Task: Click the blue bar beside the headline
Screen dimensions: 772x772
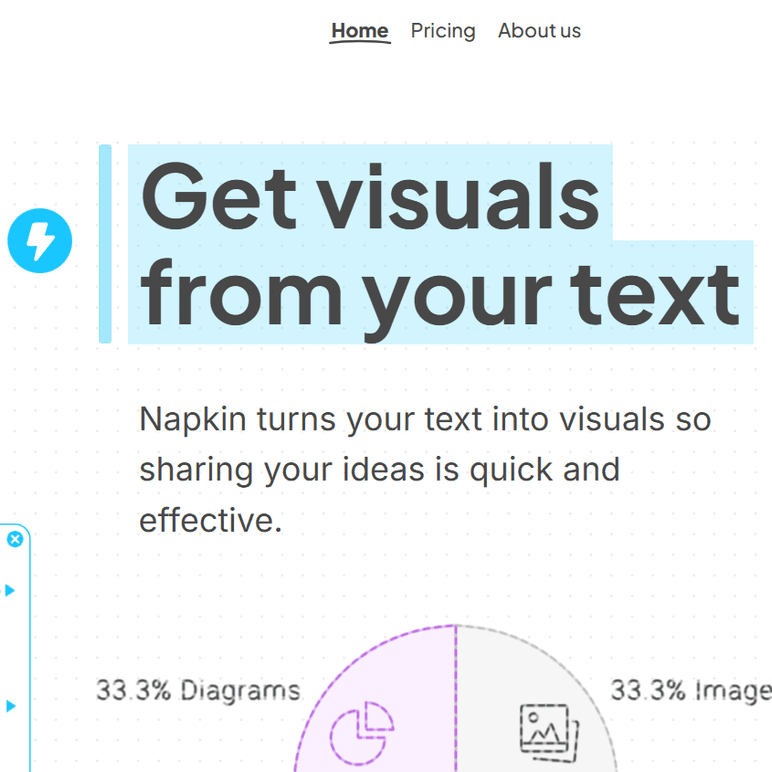Action: (x=105, y=243)
